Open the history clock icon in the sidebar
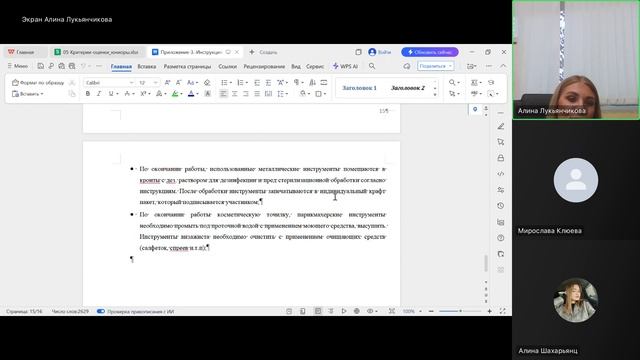 [501, 206]
